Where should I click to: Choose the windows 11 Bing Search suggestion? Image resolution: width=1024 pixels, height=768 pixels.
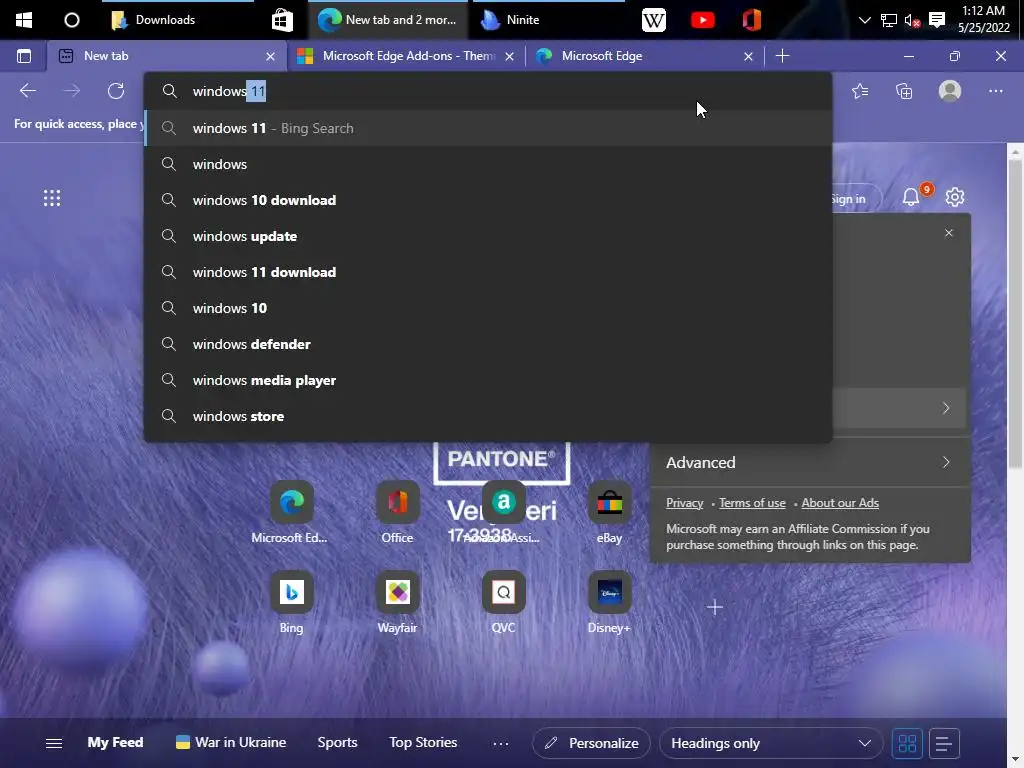[x=487, y=128]
